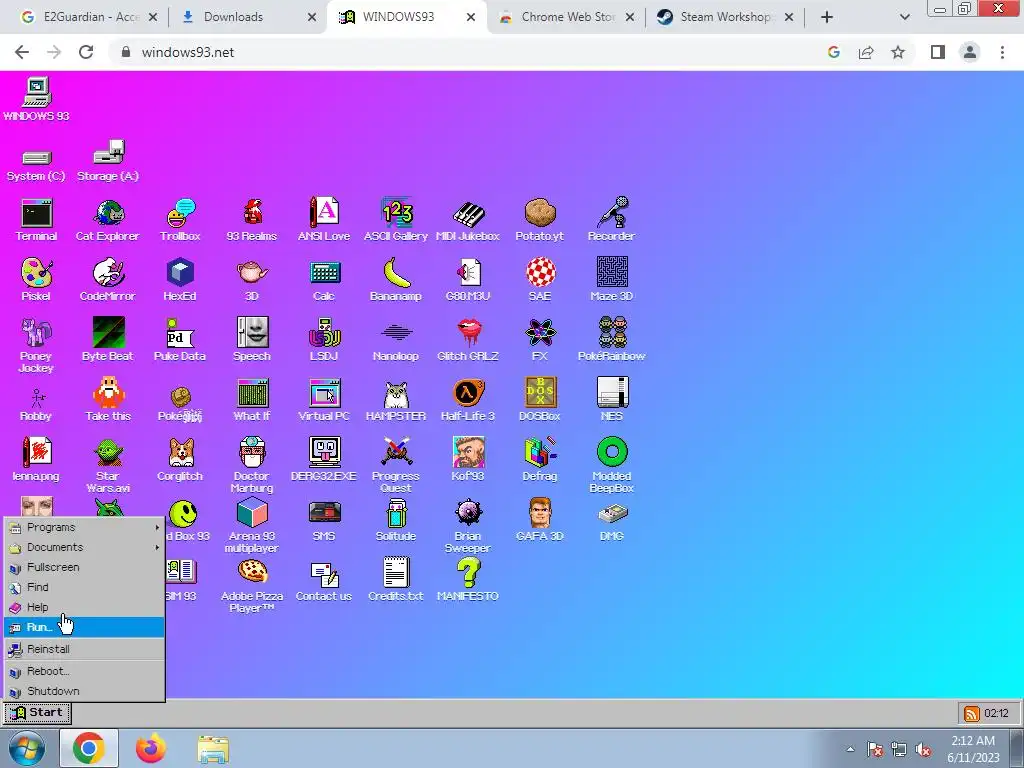This screenshot has width=1024, height=768.
Task: Launch the Maze 3D icon
Action: pyautogui.click(x=612, y=280)
